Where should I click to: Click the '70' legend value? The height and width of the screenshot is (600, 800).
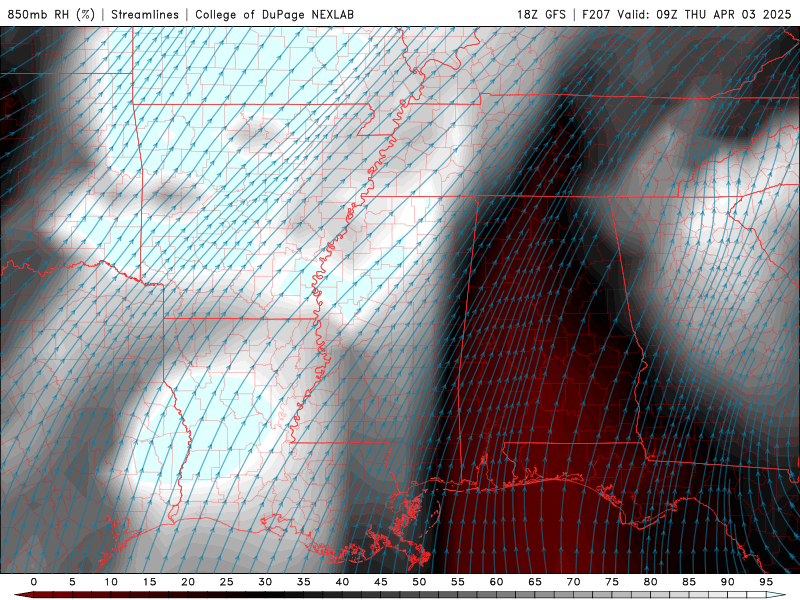pyautogui.click(x=573, y=582)
